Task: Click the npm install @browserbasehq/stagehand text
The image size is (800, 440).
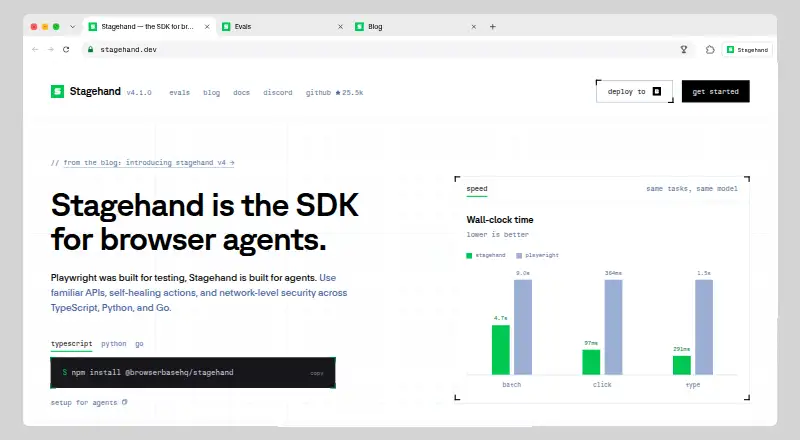Action: [x=153, y=373]
